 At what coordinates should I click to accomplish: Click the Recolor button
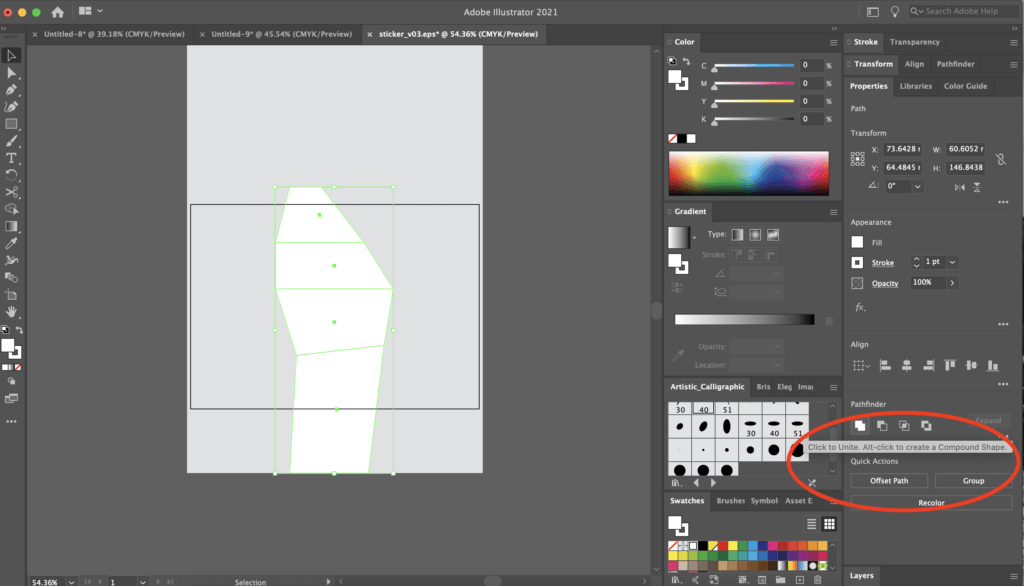(x=931, y=502)
